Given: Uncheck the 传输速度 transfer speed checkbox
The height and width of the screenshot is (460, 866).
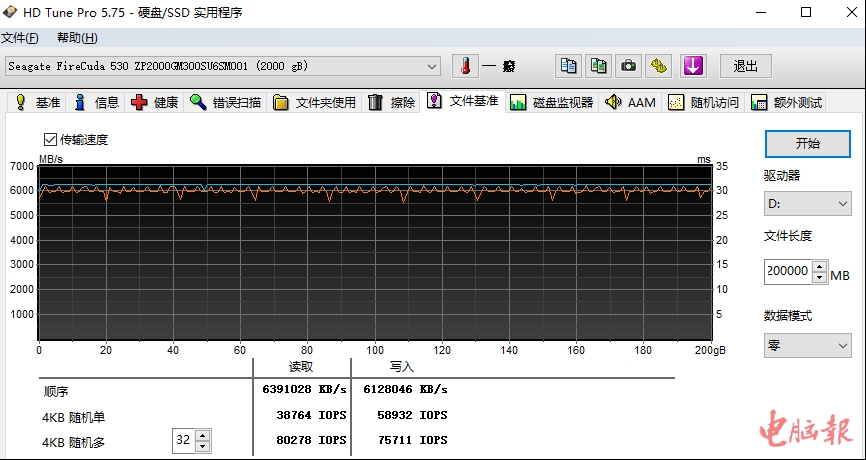Looking at the screenshot, I should [51, 139].
